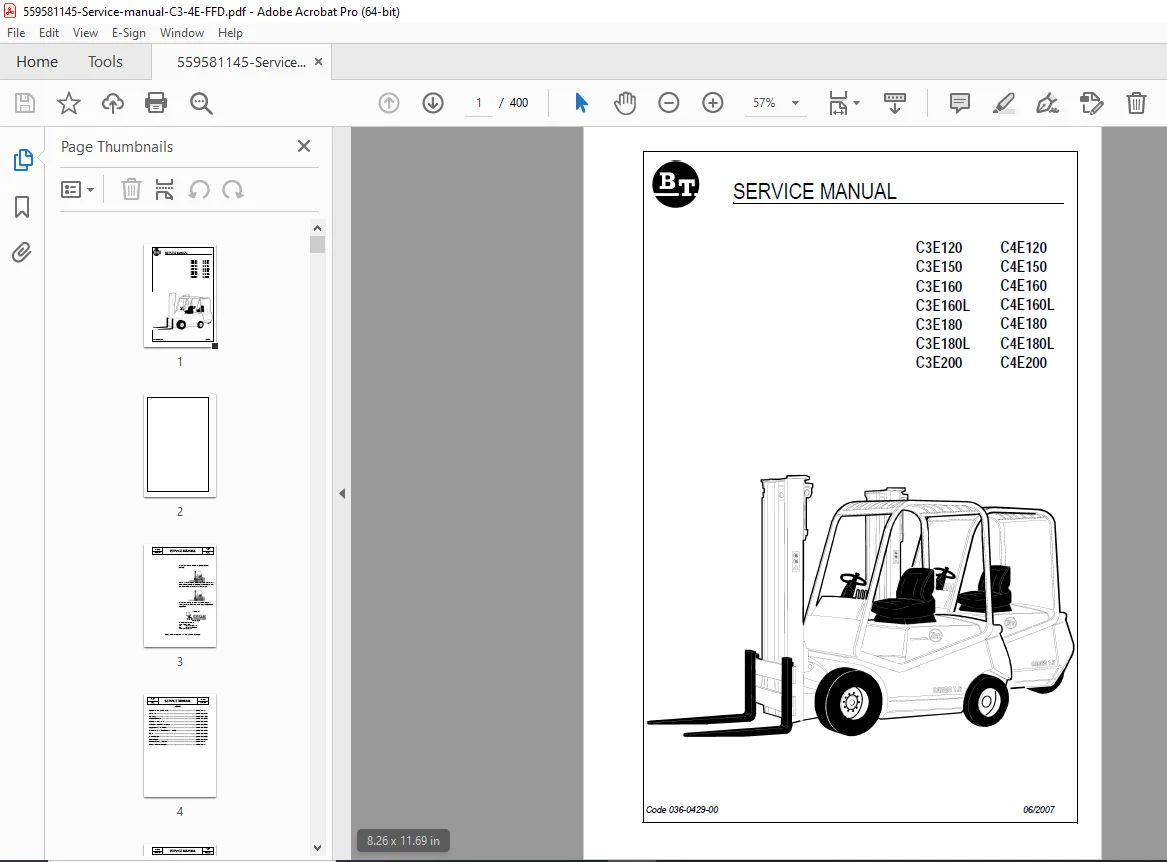Viewport: 1167px width, 862px height.
Task: Open the Window menu
Action: (182, 33)
